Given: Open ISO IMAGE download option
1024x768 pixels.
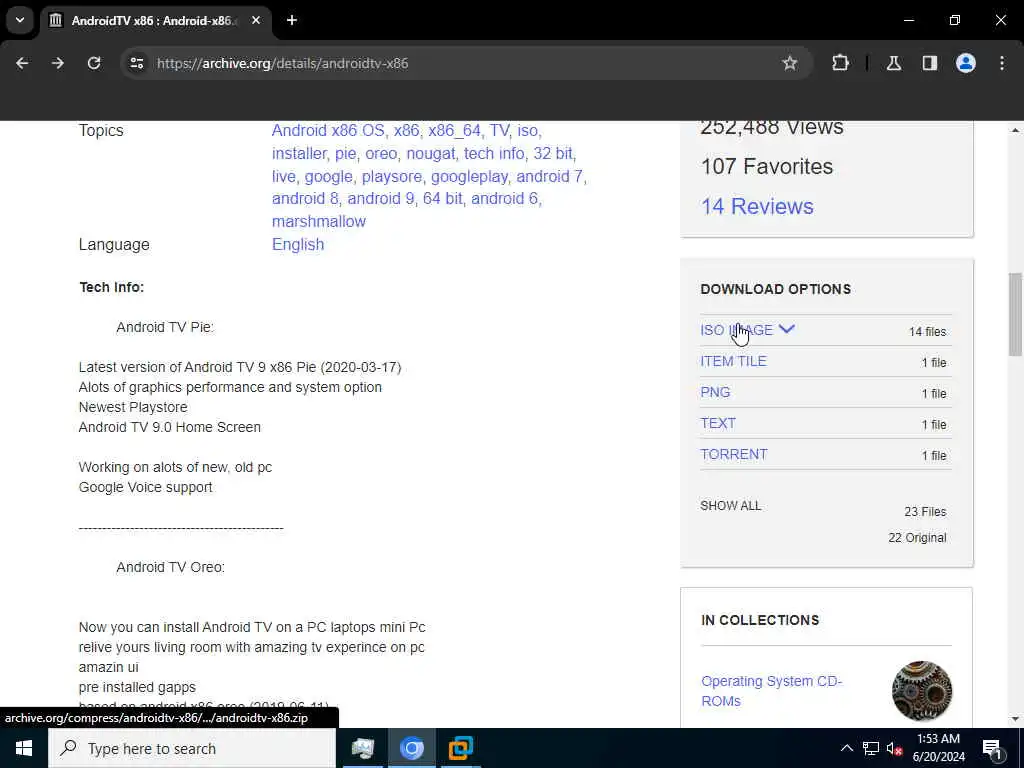Looking at the screenshot, I should point(737,330).
